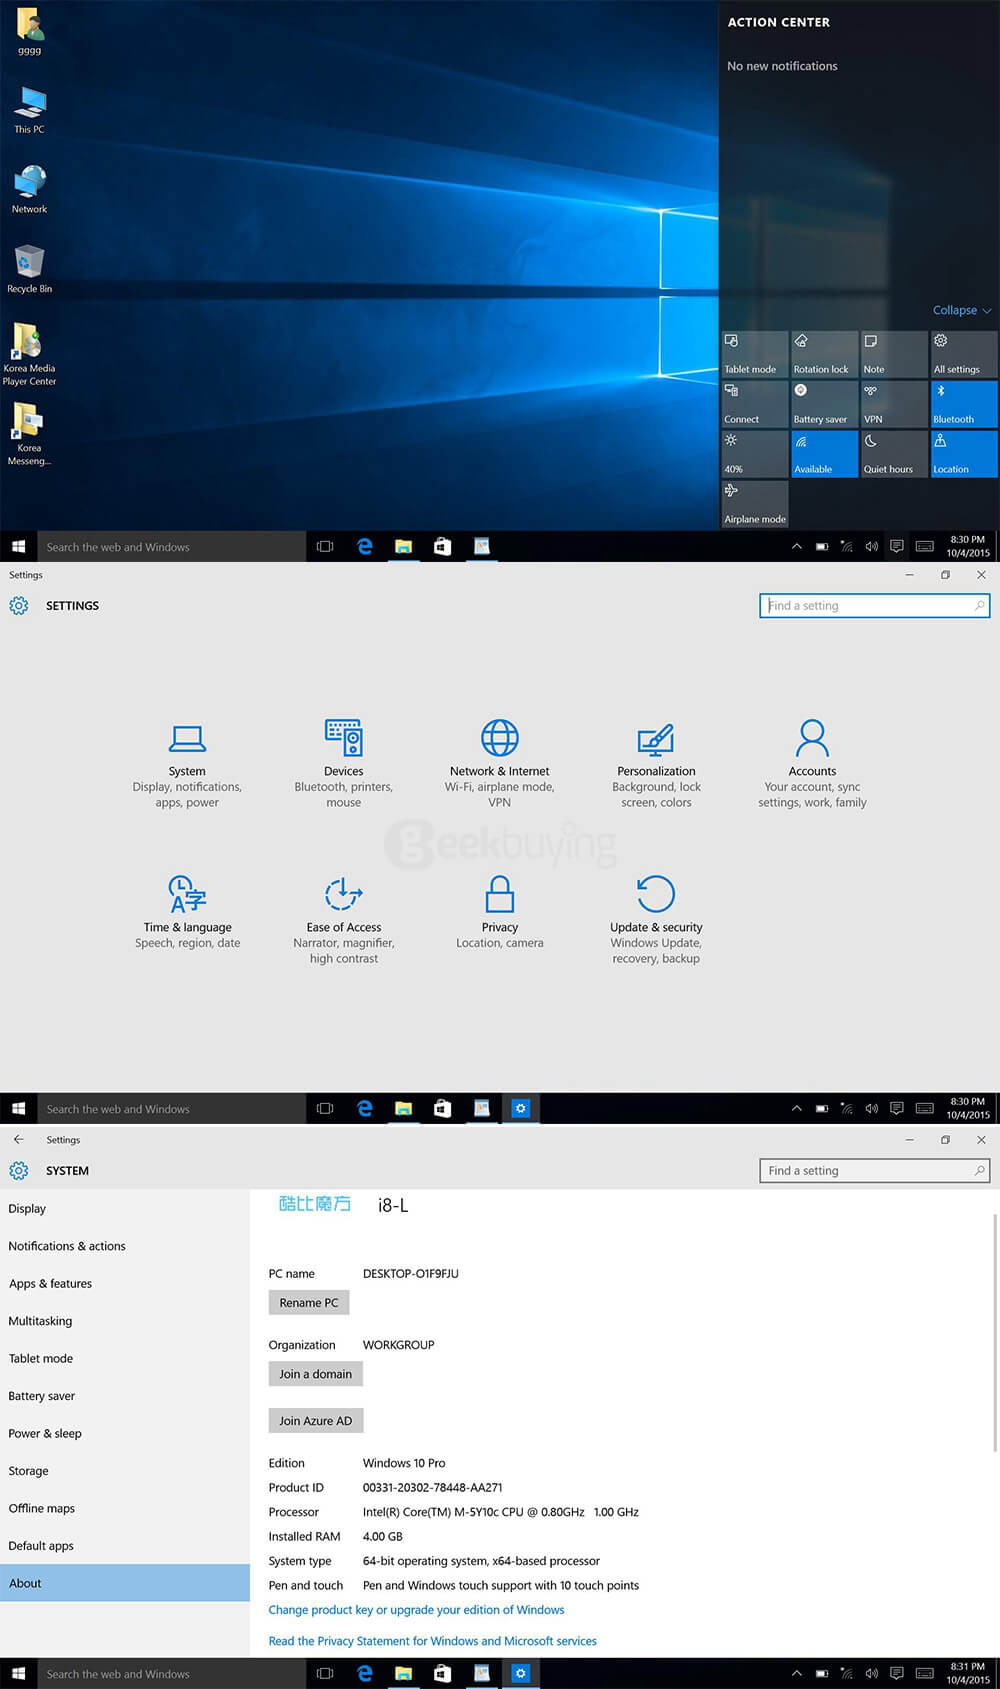Select About in the System sidebar
The image size is (1000, 1689).
pos(125,1583)
